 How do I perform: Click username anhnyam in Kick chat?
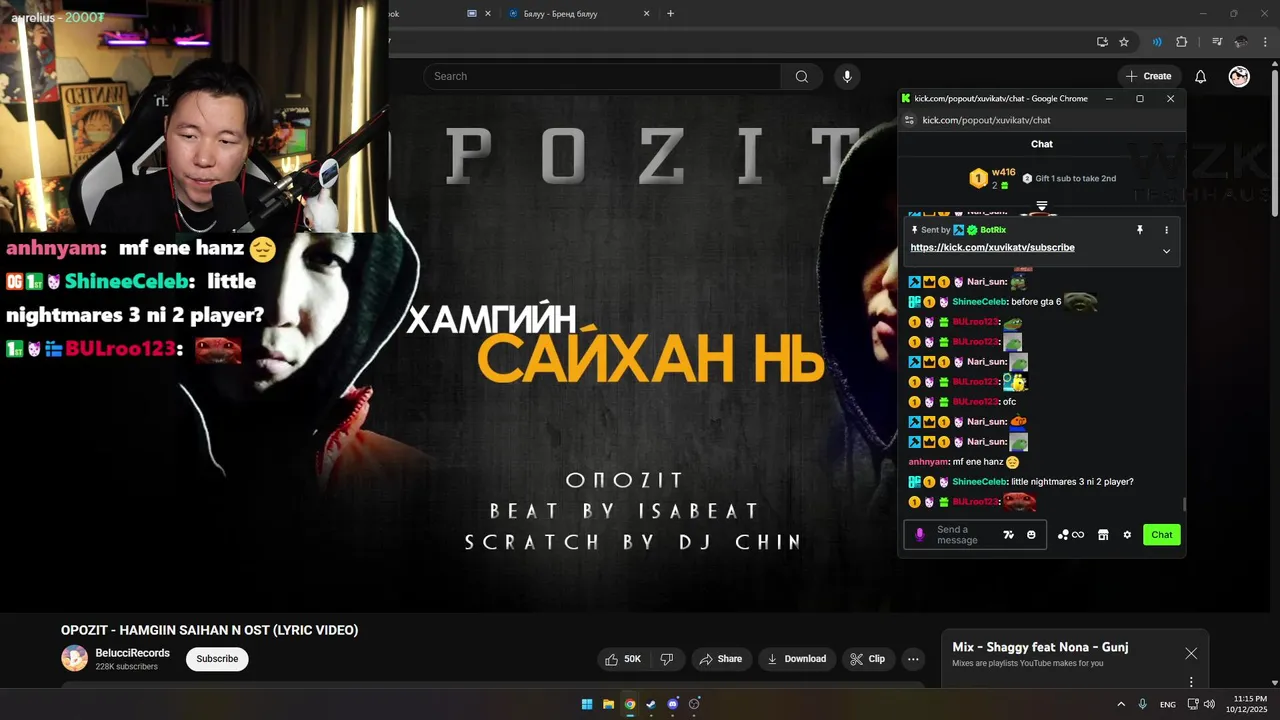(x=929, y=462)
